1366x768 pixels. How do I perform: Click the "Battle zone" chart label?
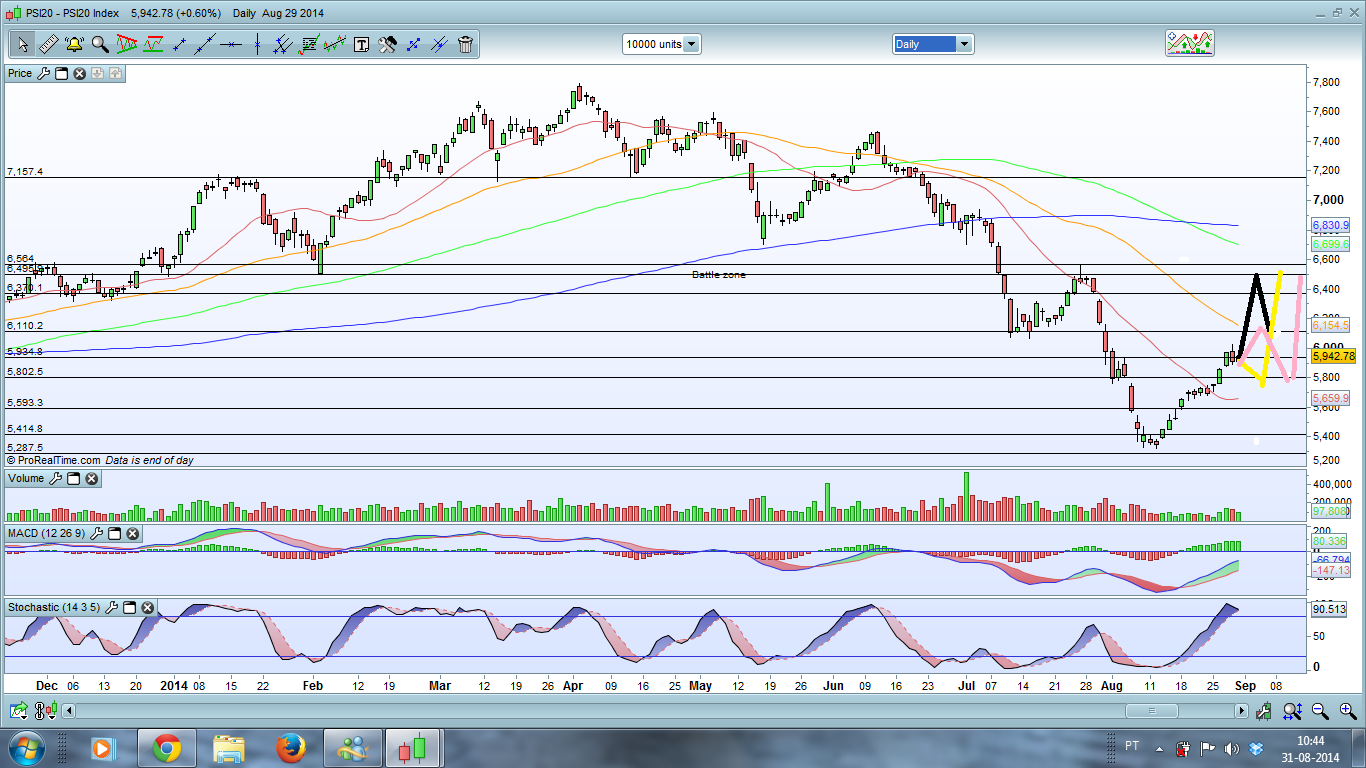(719, 274)
